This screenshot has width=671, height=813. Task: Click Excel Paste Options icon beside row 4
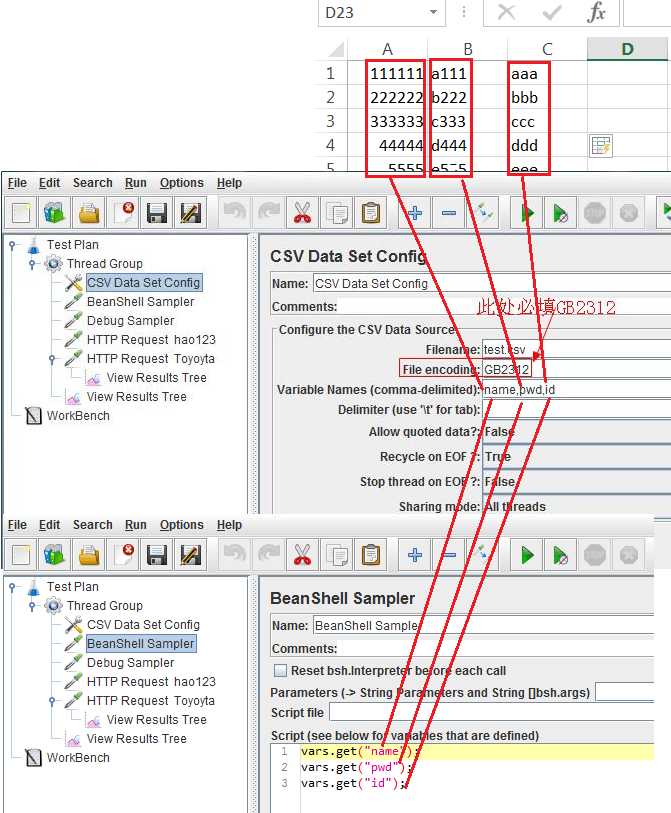tap(601, 146)
